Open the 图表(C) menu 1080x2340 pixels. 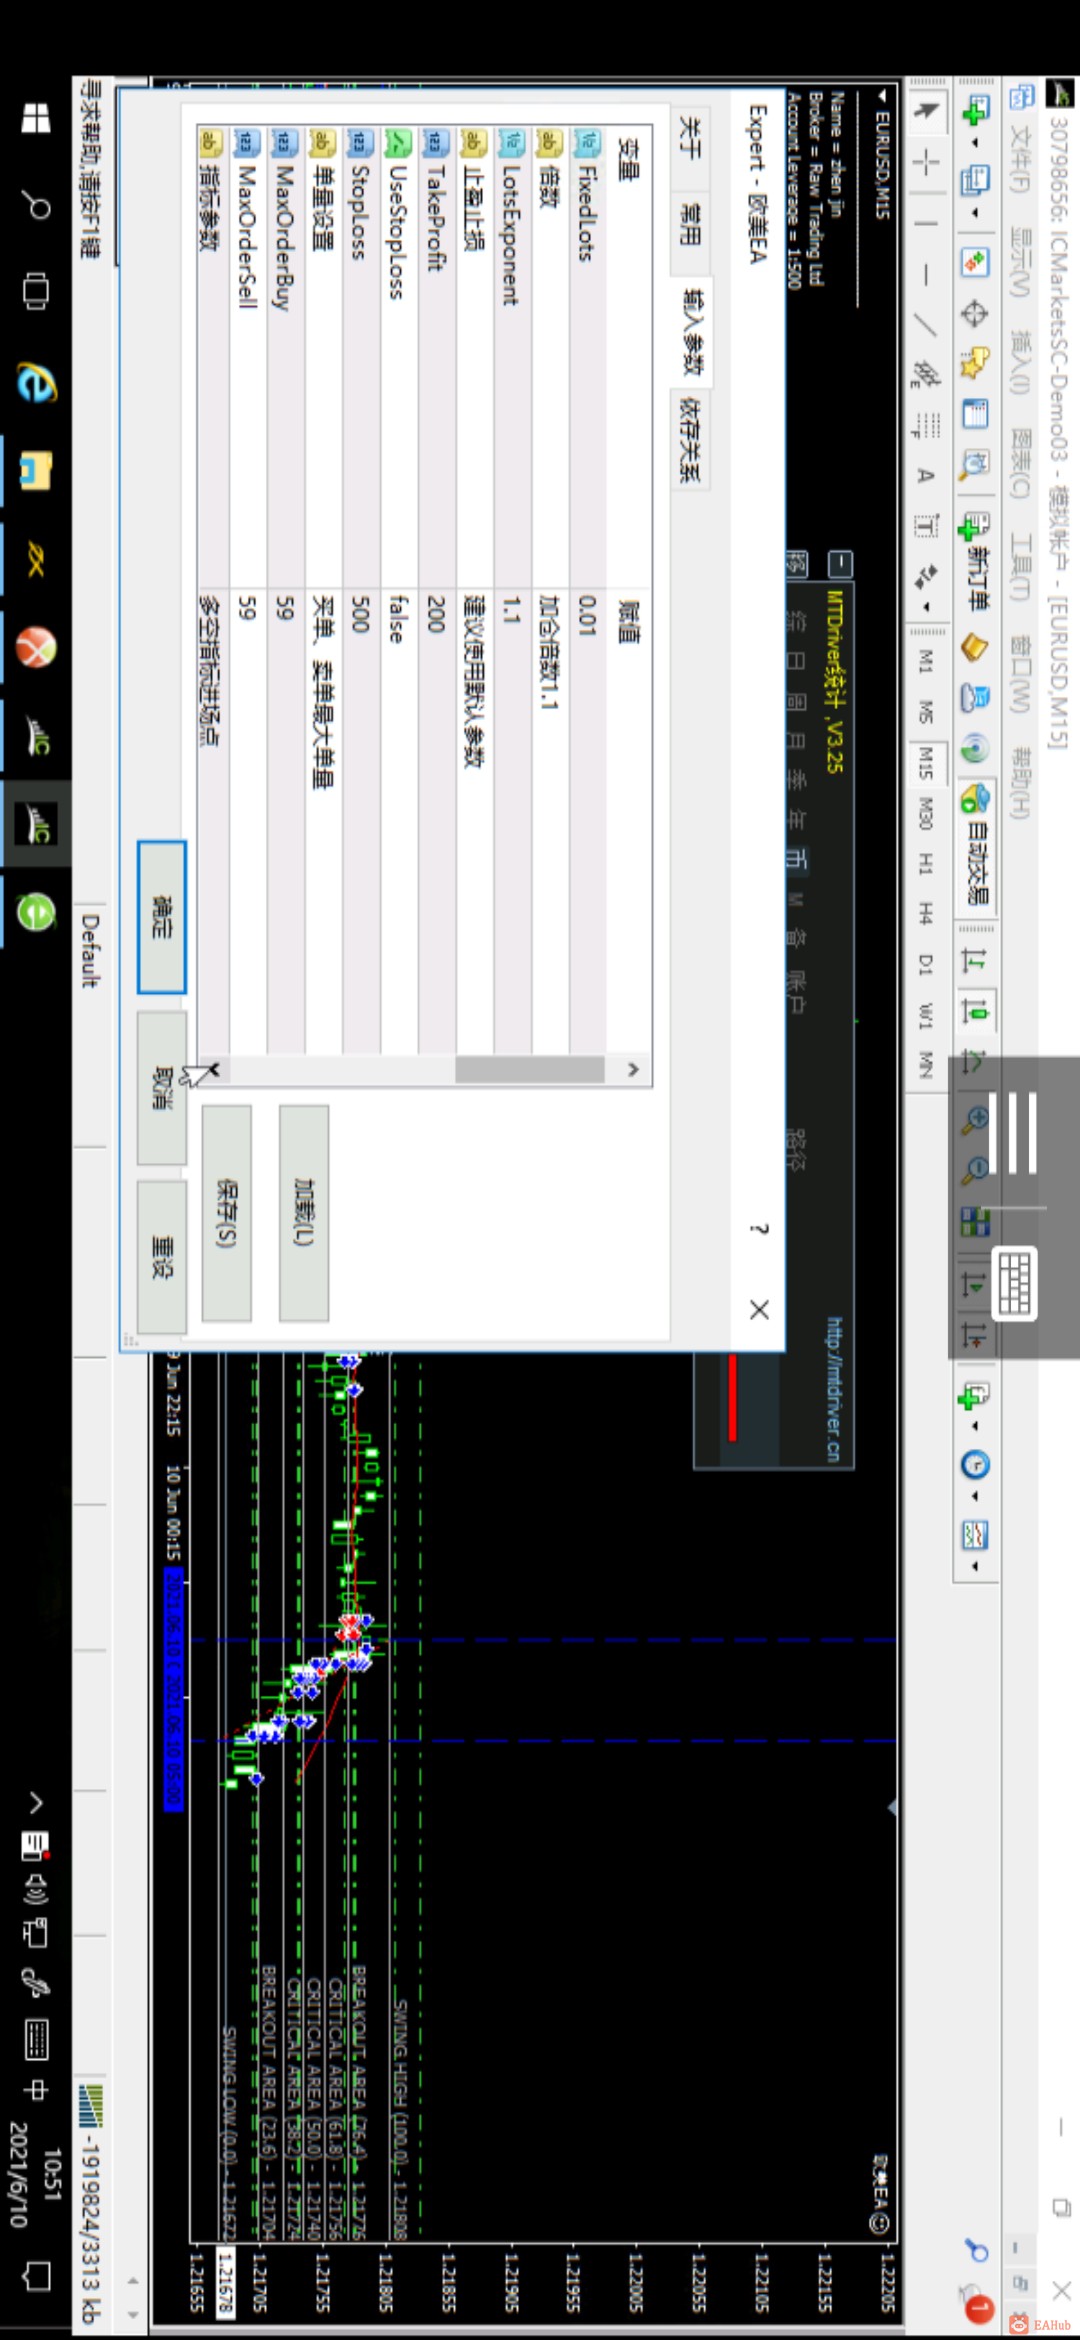(x=1020, y=464)
